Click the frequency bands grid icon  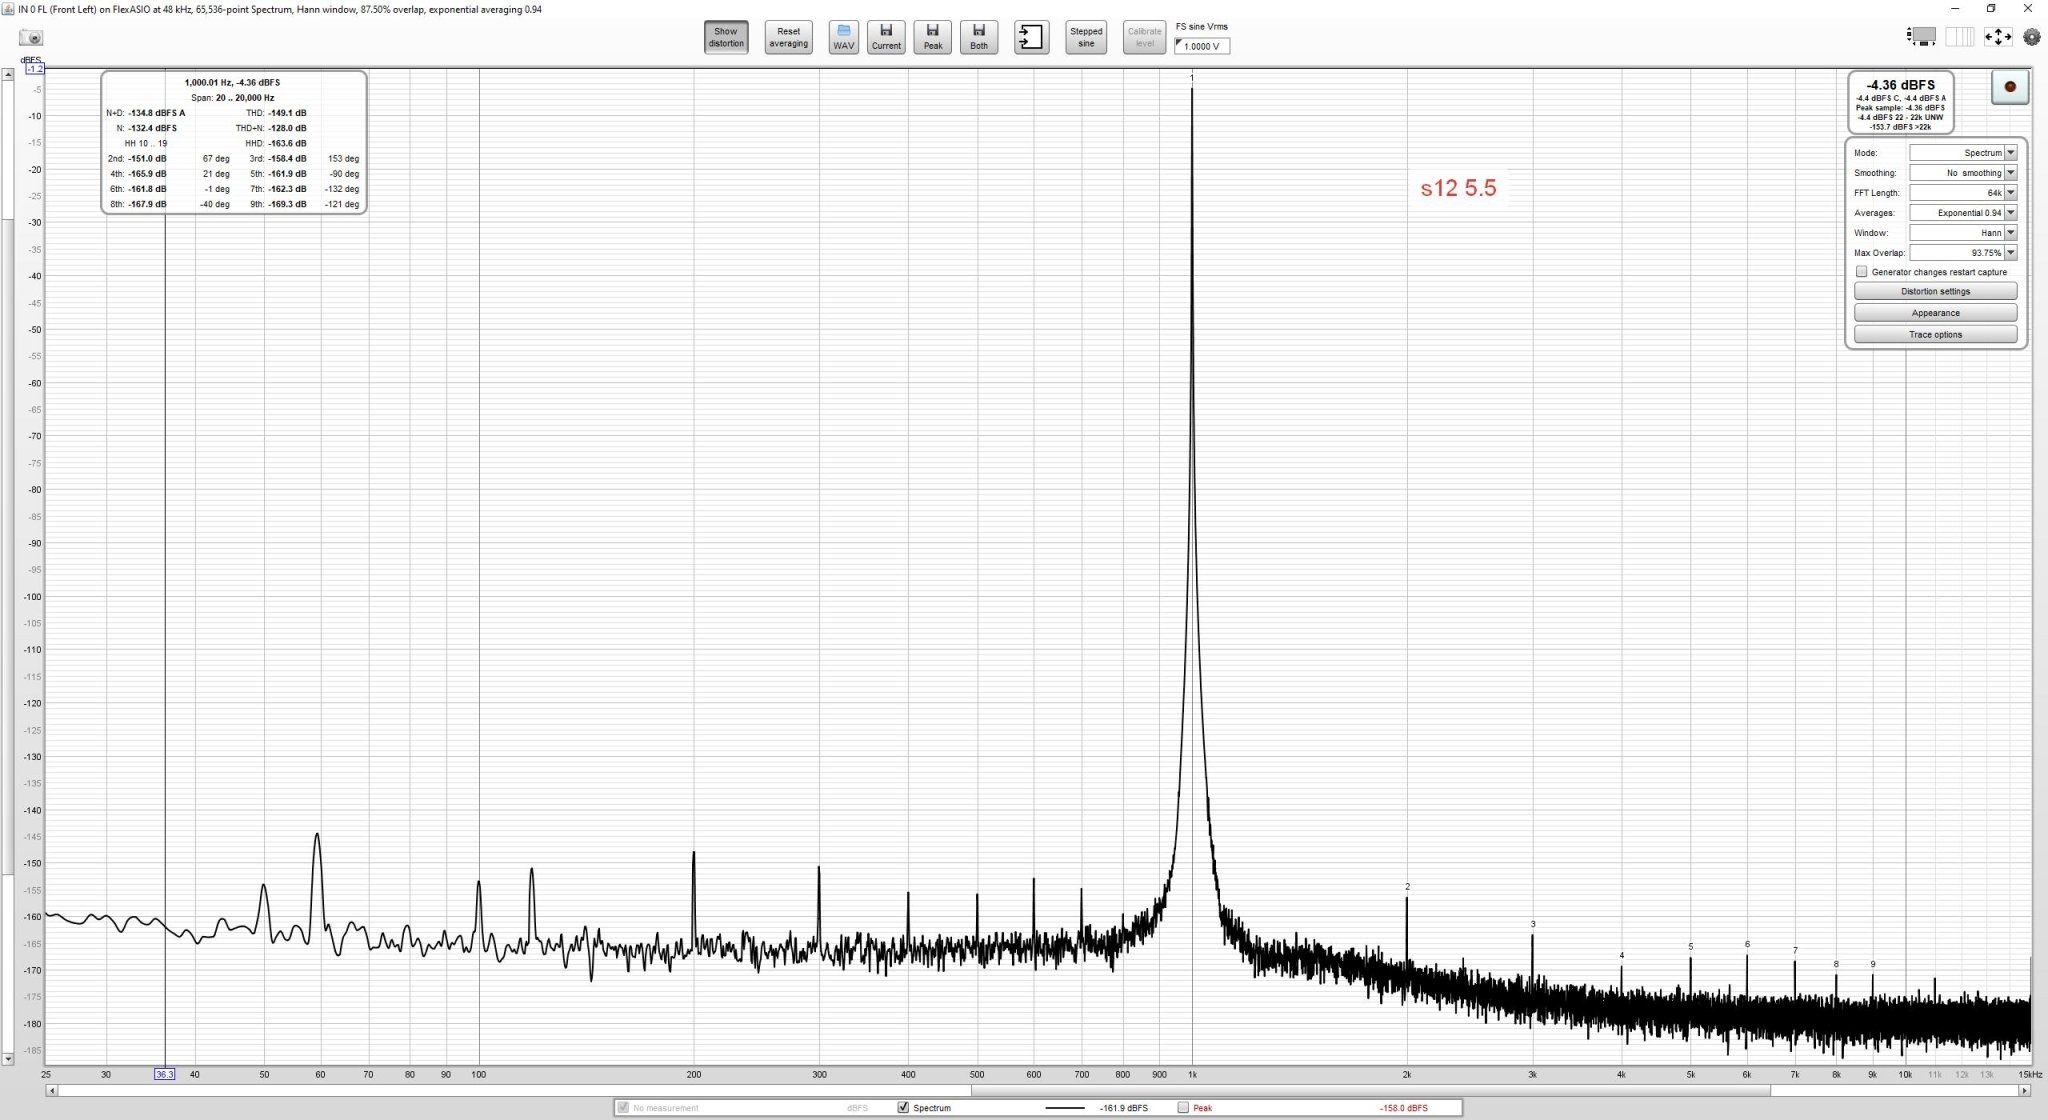tap(1959, 37)
